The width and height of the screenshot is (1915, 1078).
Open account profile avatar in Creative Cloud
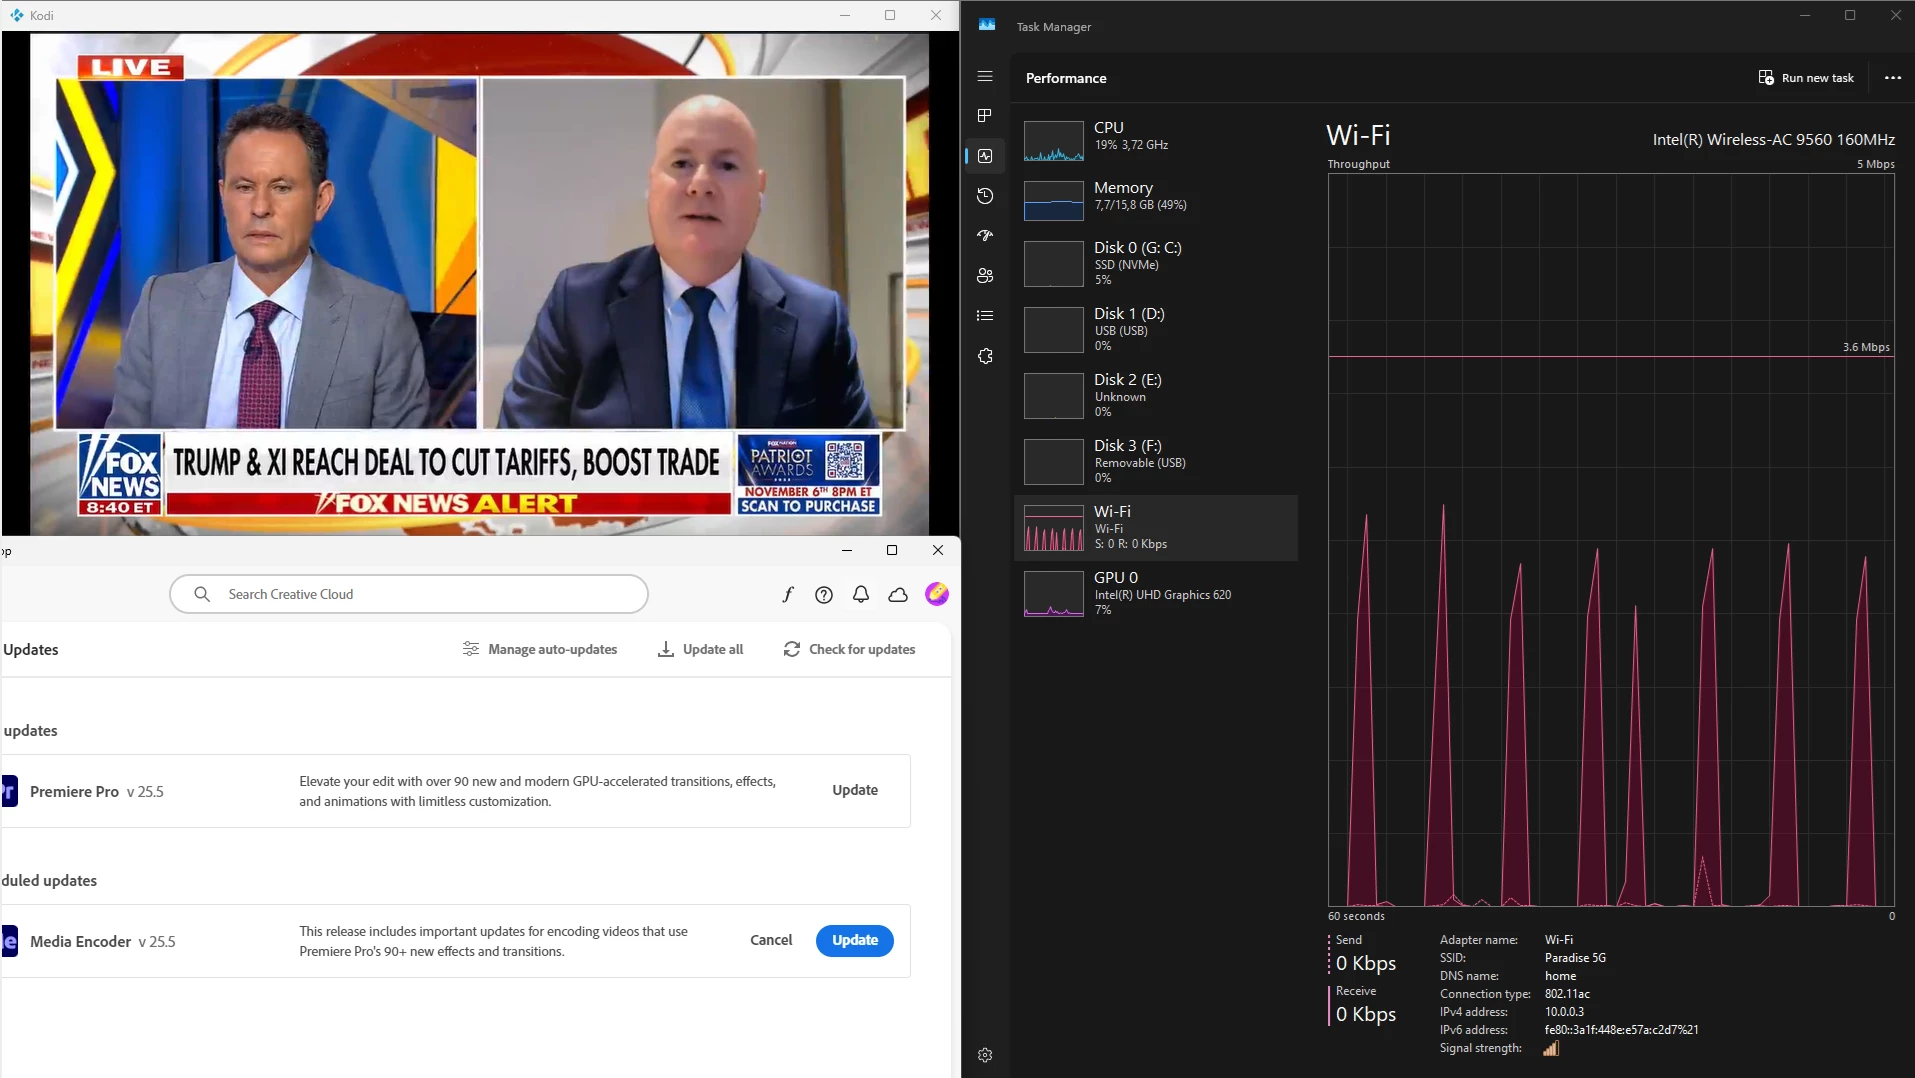(937, 594)
